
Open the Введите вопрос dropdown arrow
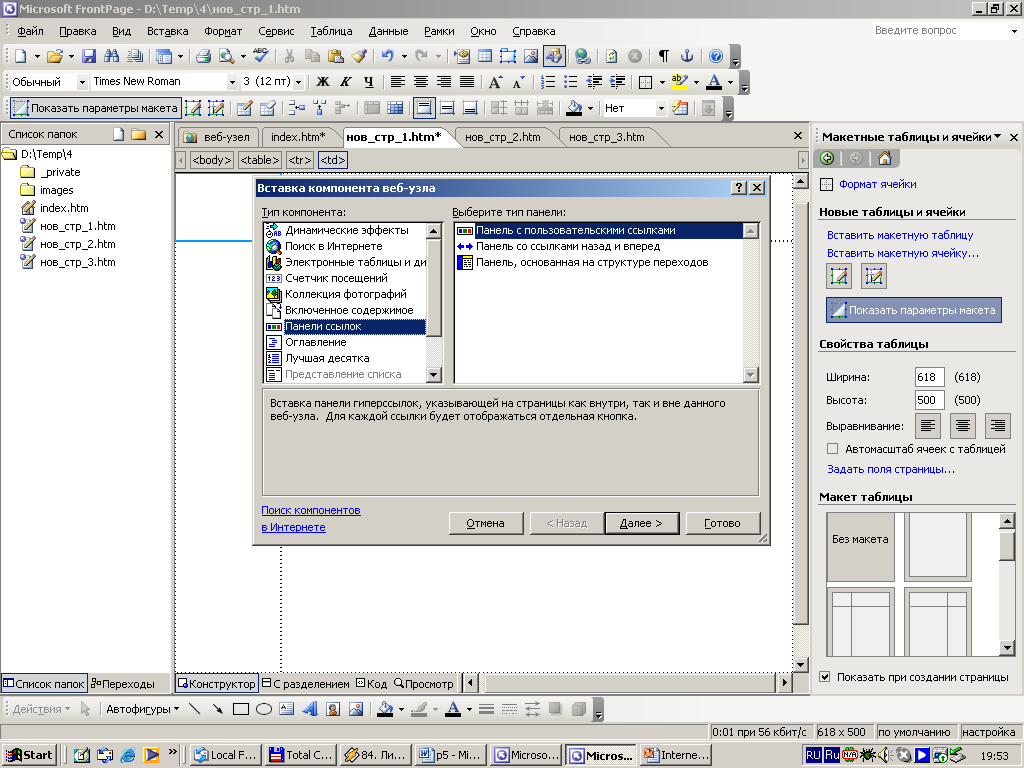coord(1014,31)
